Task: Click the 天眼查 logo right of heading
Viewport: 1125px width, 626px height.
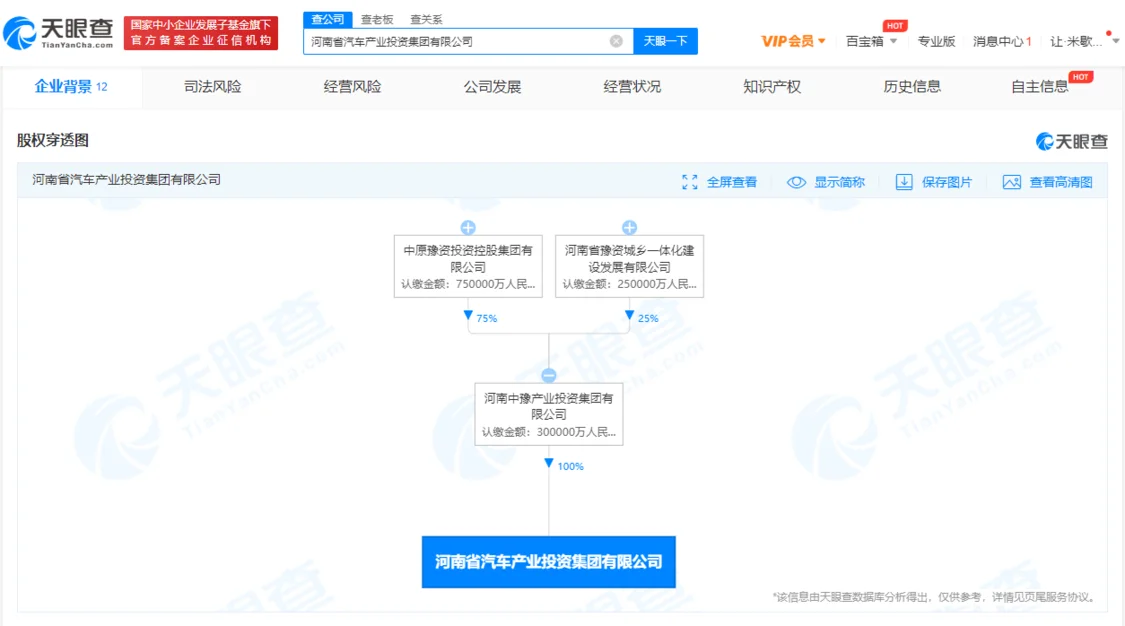Action: [1071, 141]
